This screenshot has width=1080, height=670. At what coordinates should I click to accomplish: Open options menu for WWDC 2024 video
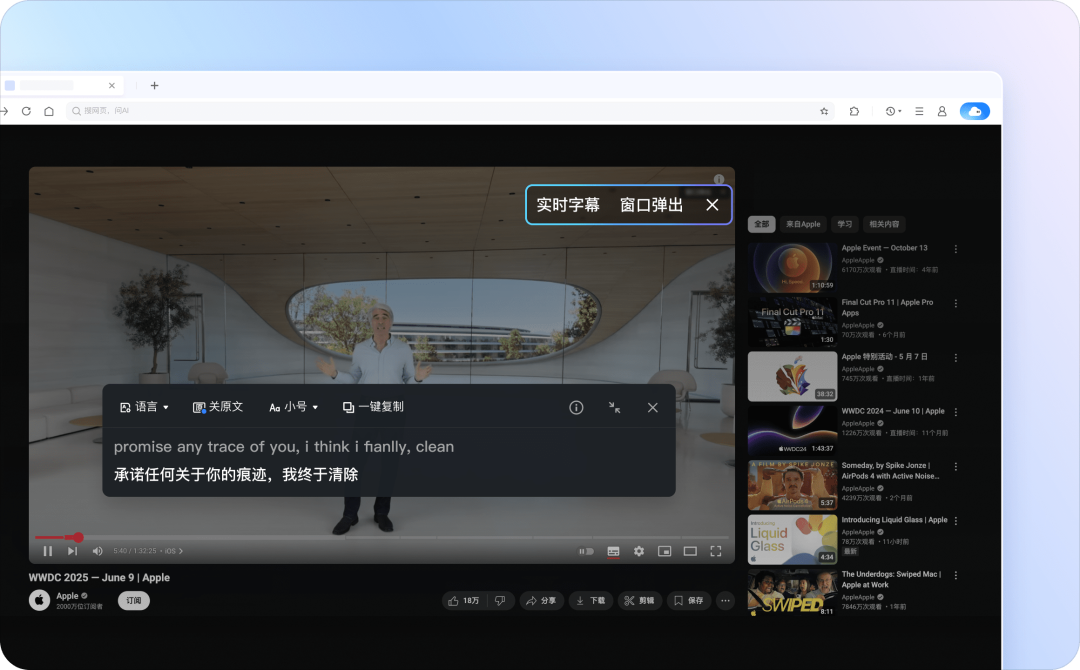click(955, 412)
